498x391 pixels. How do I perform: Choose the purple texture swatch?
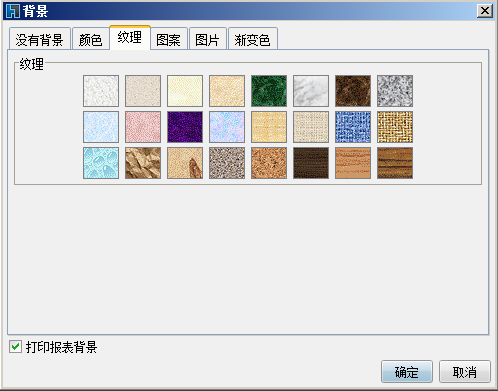185,127
